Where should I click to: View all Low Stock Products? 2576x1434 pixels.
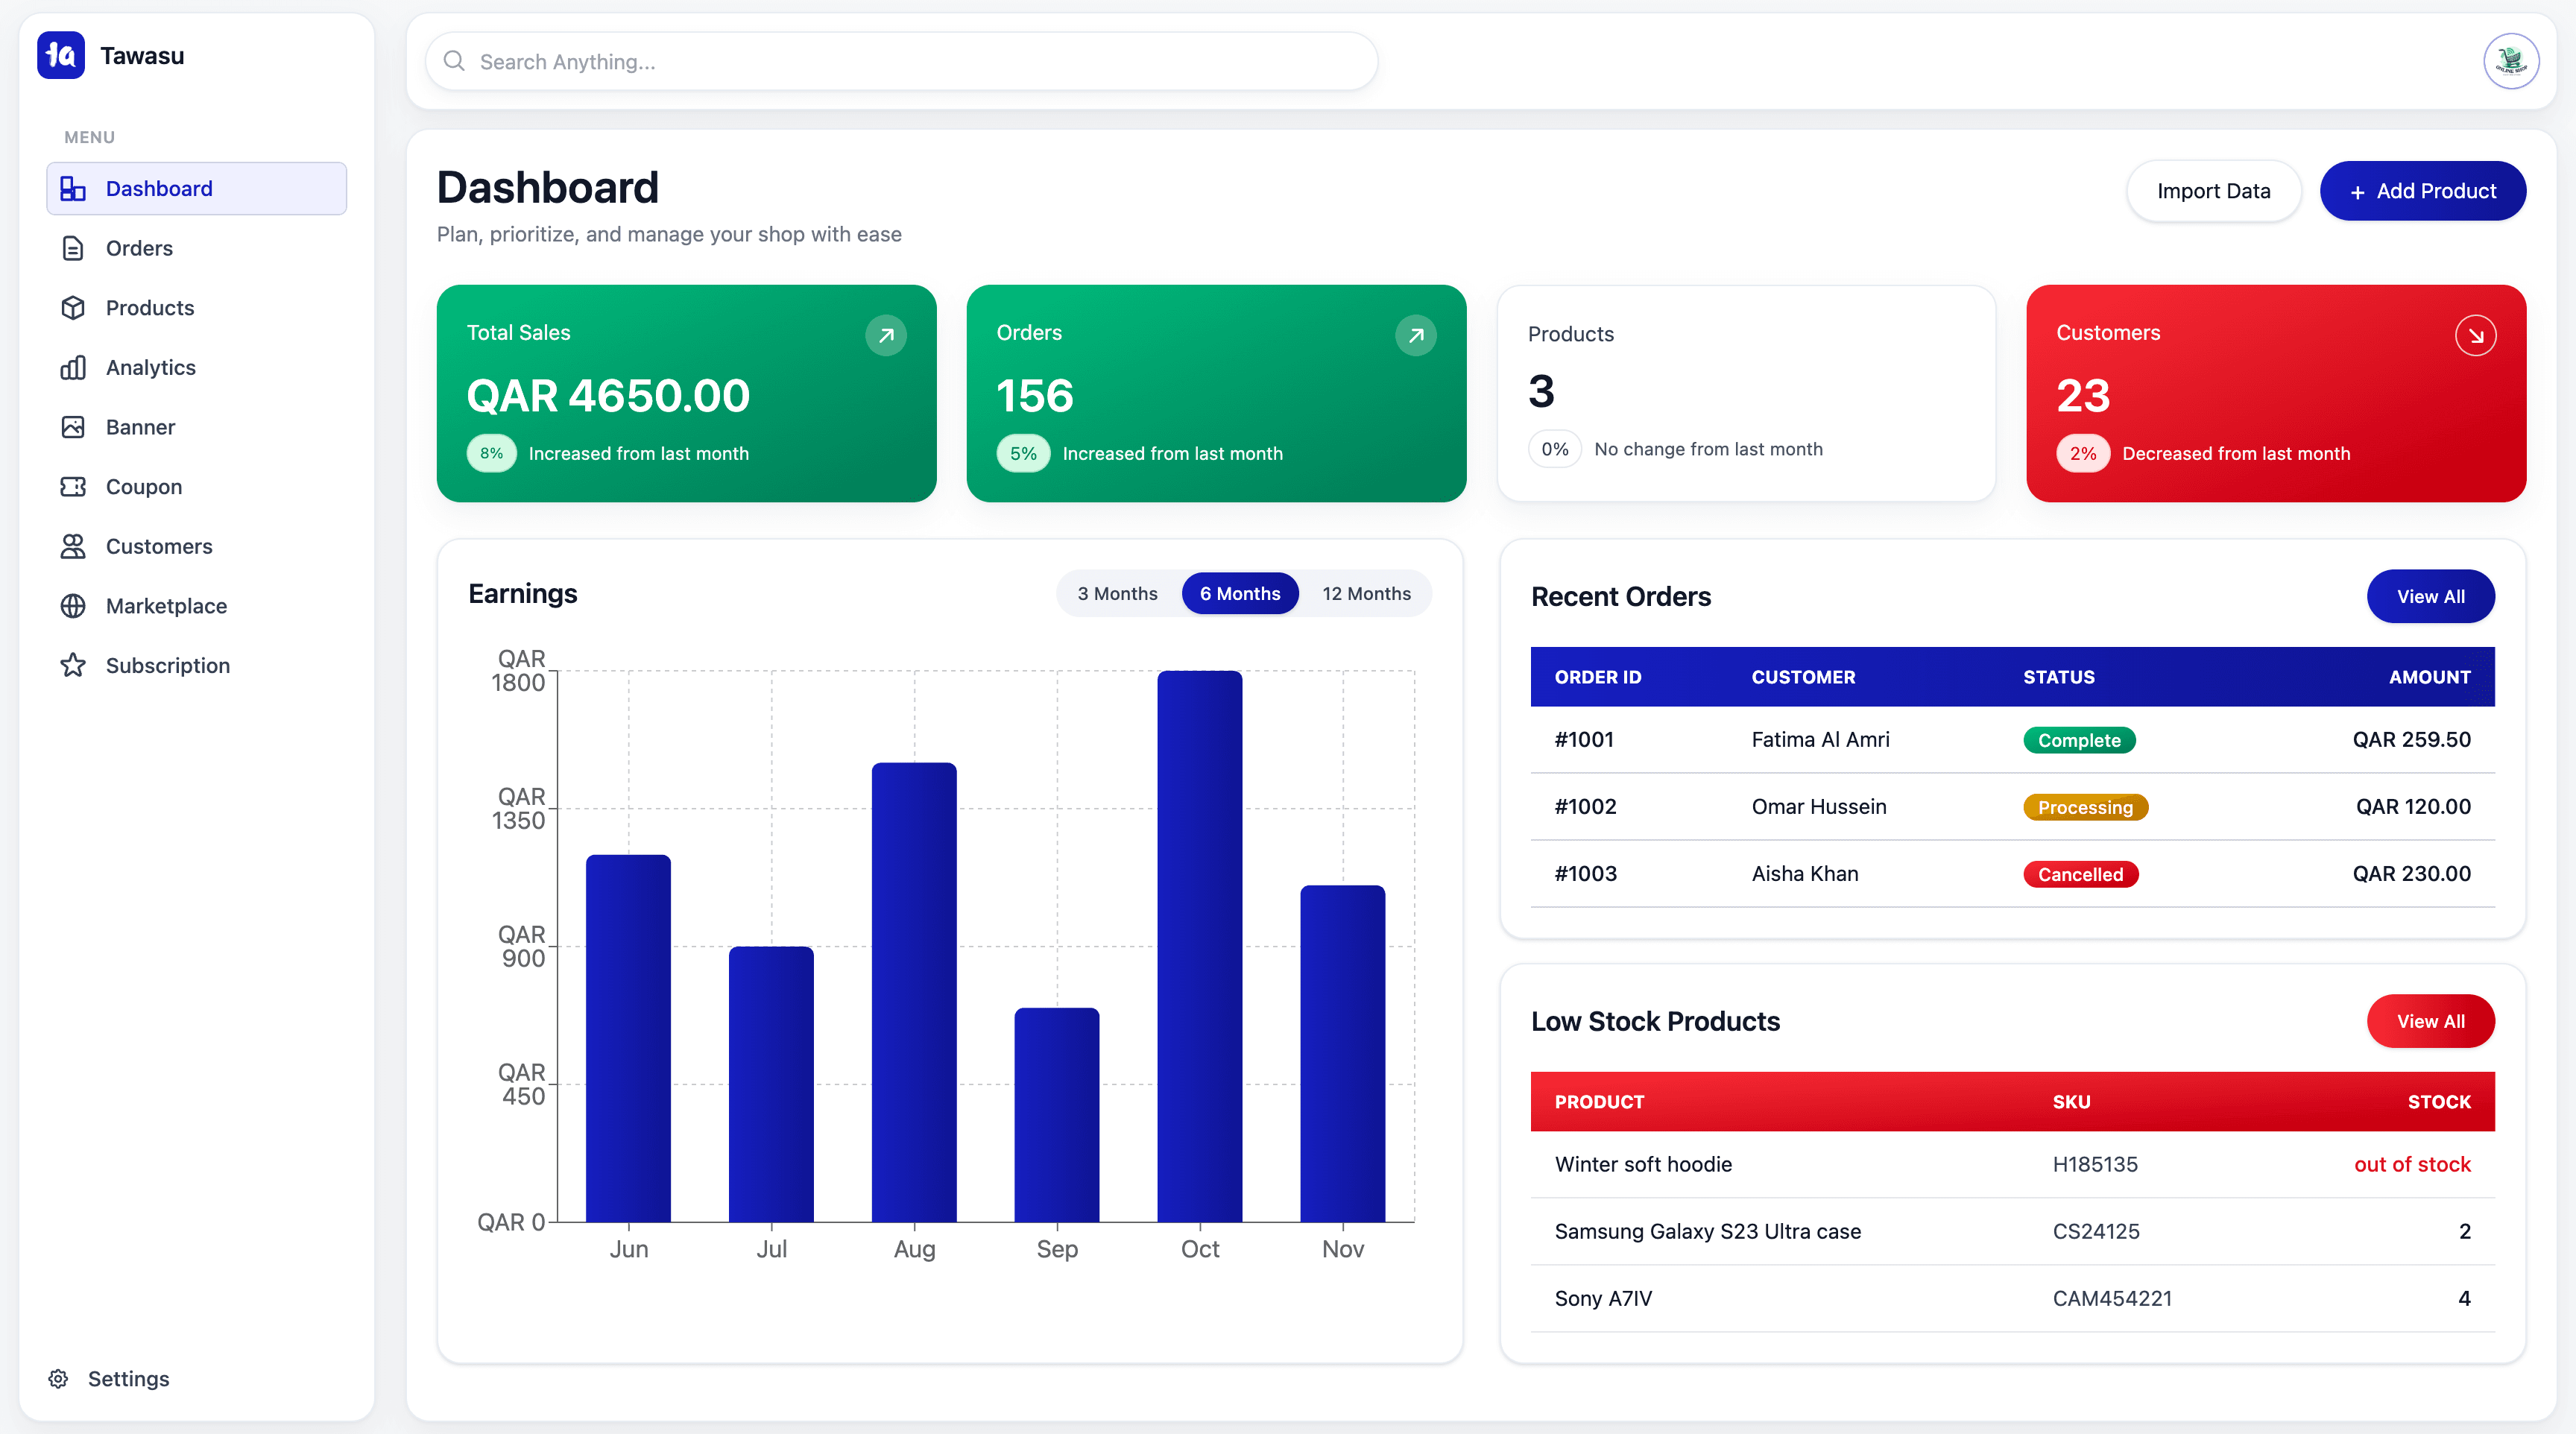tap(2431, 1021)
